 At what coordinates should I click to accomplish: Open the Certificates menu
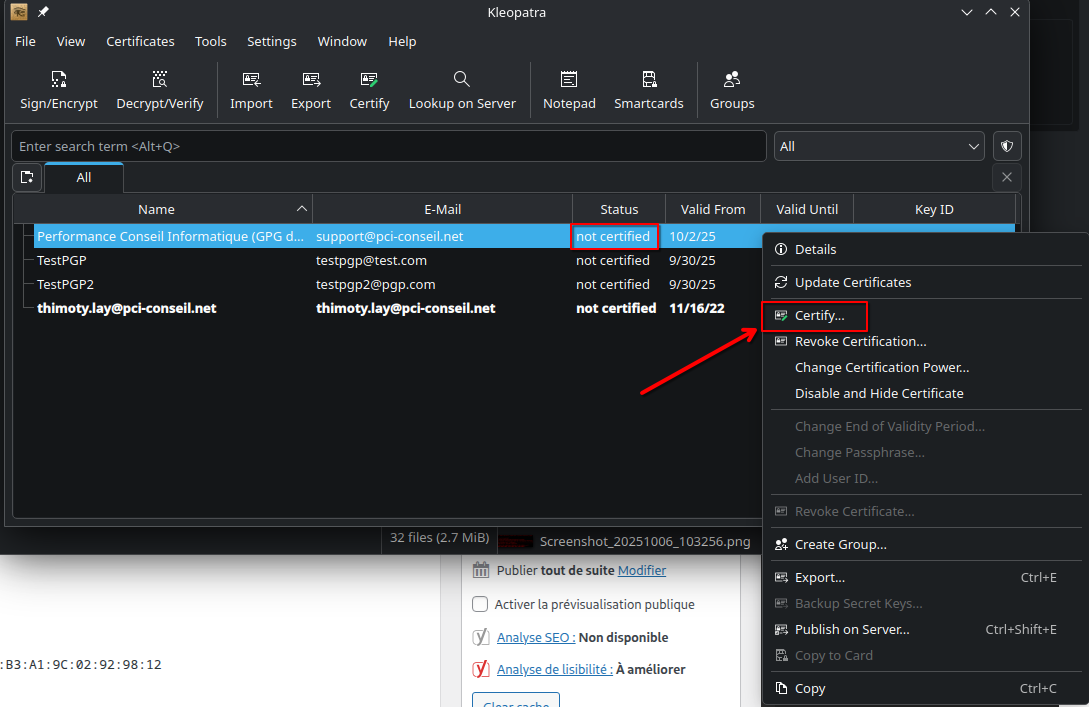(x=140, y=41)
